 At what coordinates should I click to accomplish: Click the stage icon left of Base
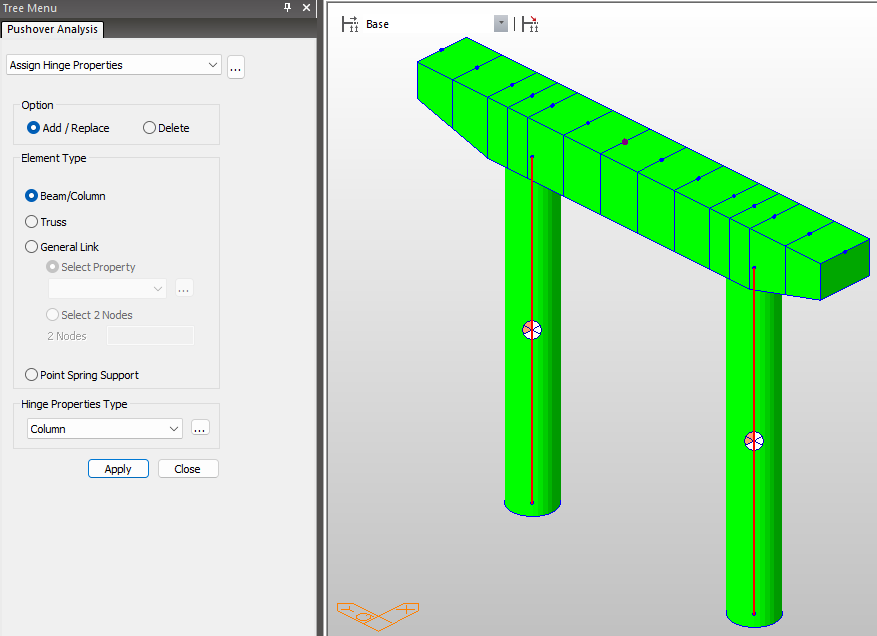(x=350, y=24)
